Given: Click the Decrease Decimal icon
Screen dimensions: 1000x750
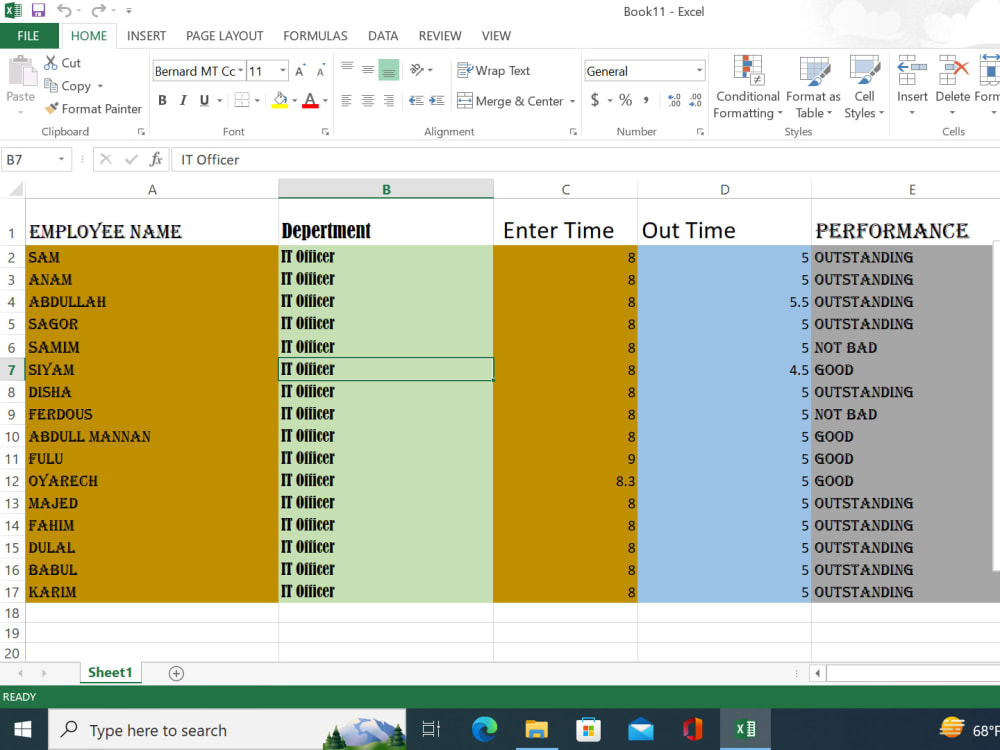Looking at the screenshot, I should 695,100.
